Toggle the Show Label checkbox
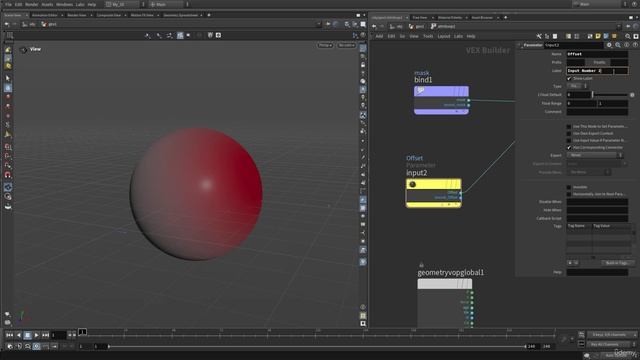 pos(569,78)
